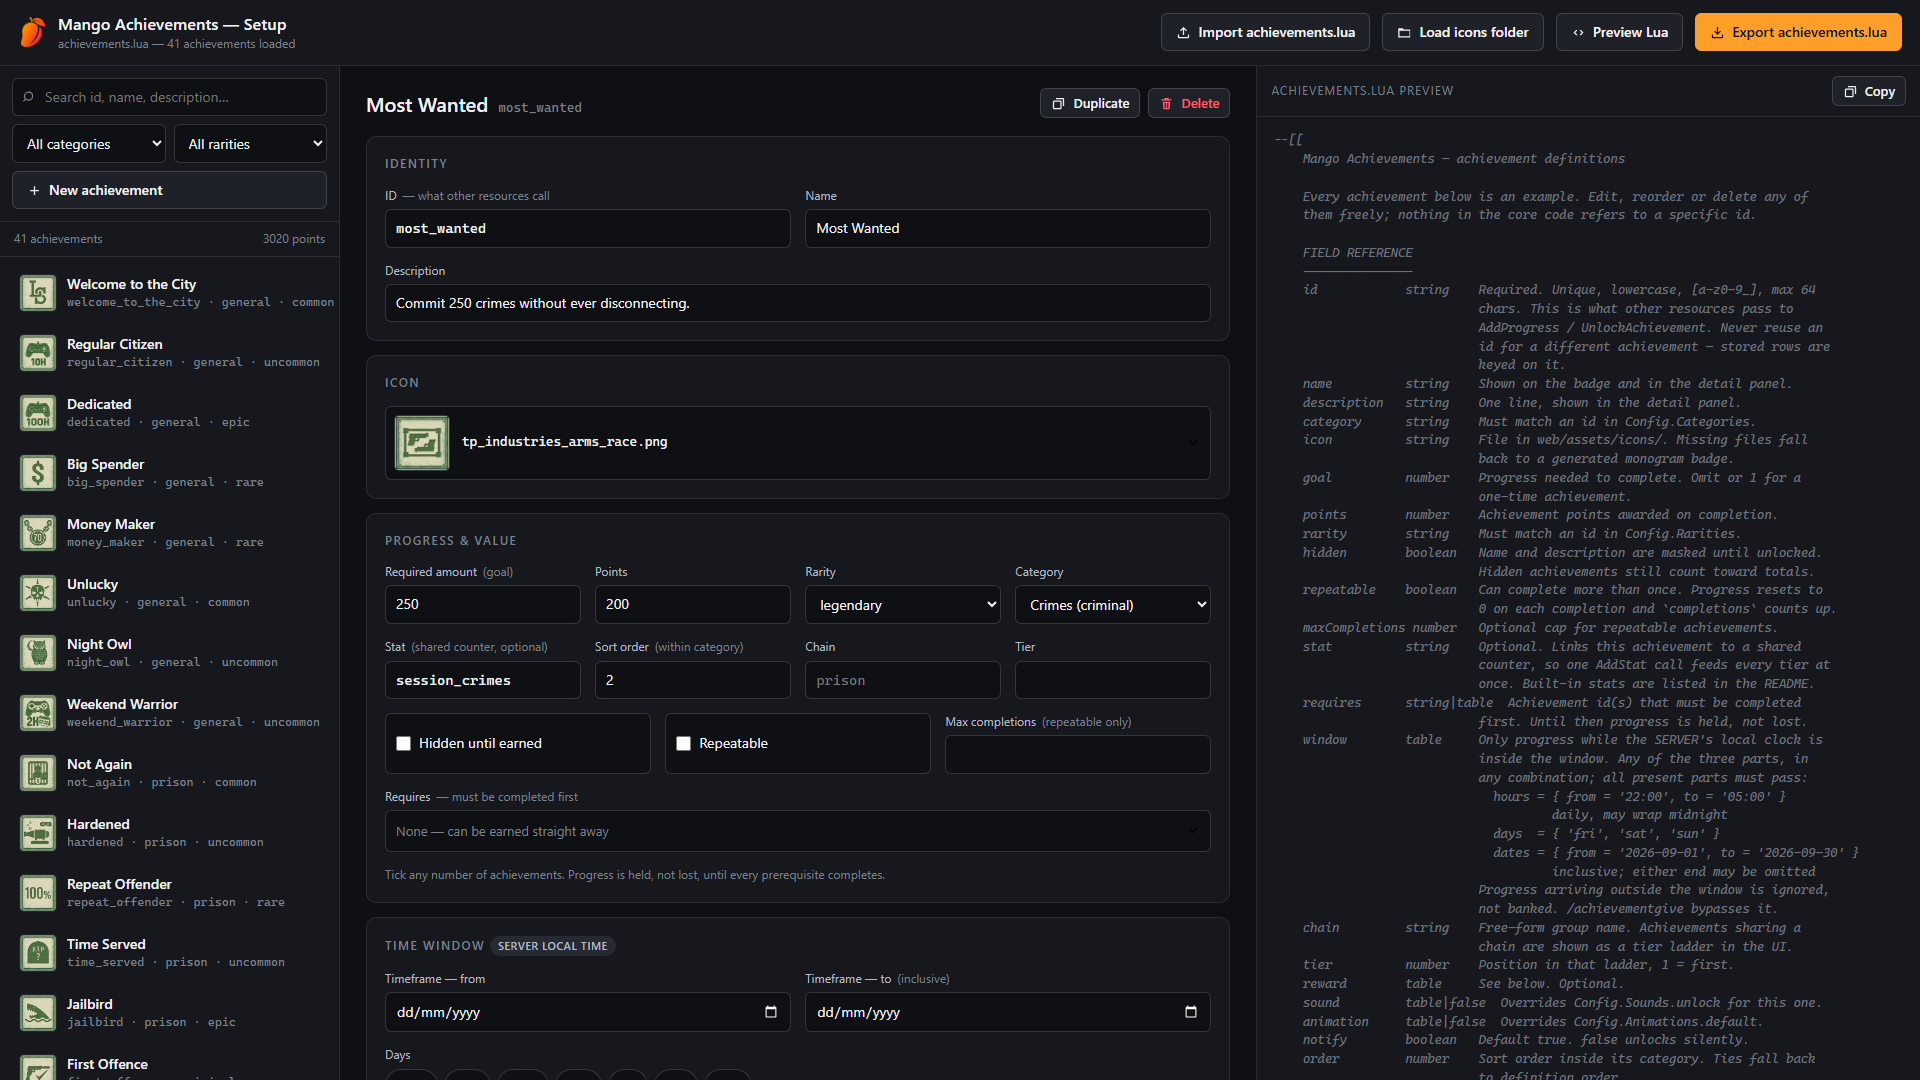Click the Night Owl badge icon
This screenshot has width=1920, height=1080.
(38, 653)
